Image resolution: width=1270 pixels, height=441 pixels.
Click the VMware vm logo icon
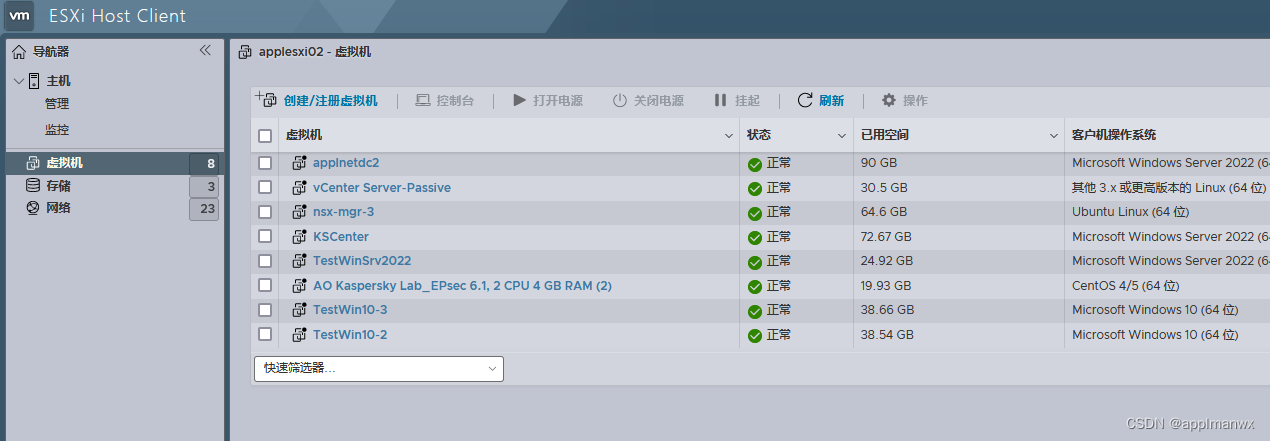(x=20, y=16)
